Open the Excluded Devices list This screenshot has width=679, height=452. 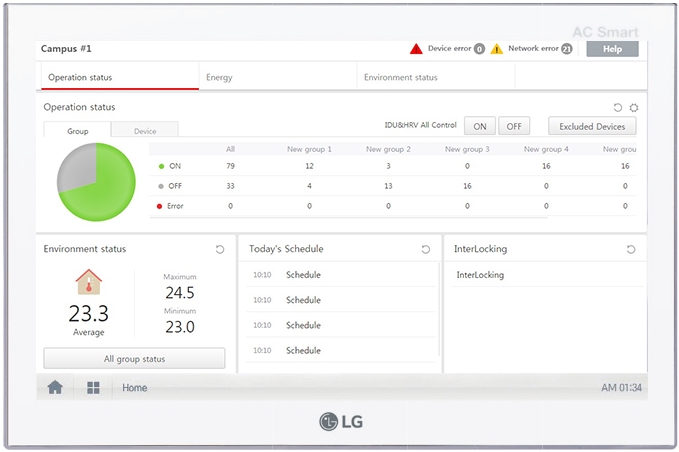pyautogui.click(x=592, y=126)
